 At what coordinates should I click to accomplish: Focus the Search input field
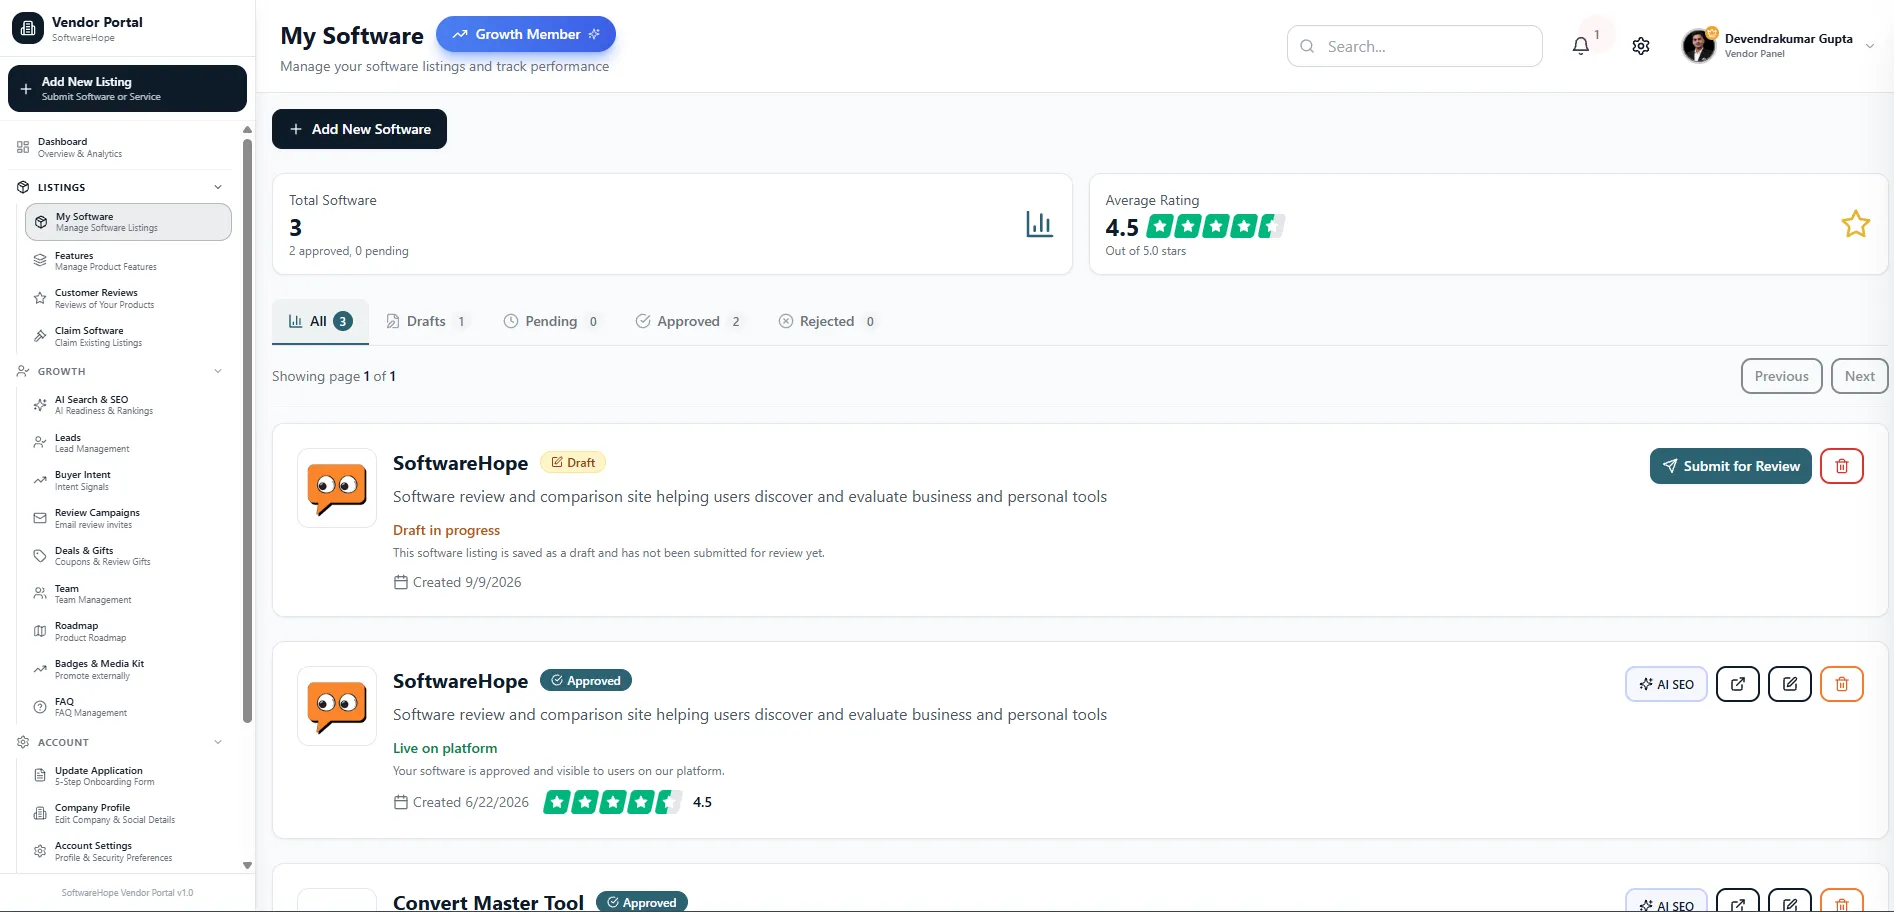[x=1414, y=46]
